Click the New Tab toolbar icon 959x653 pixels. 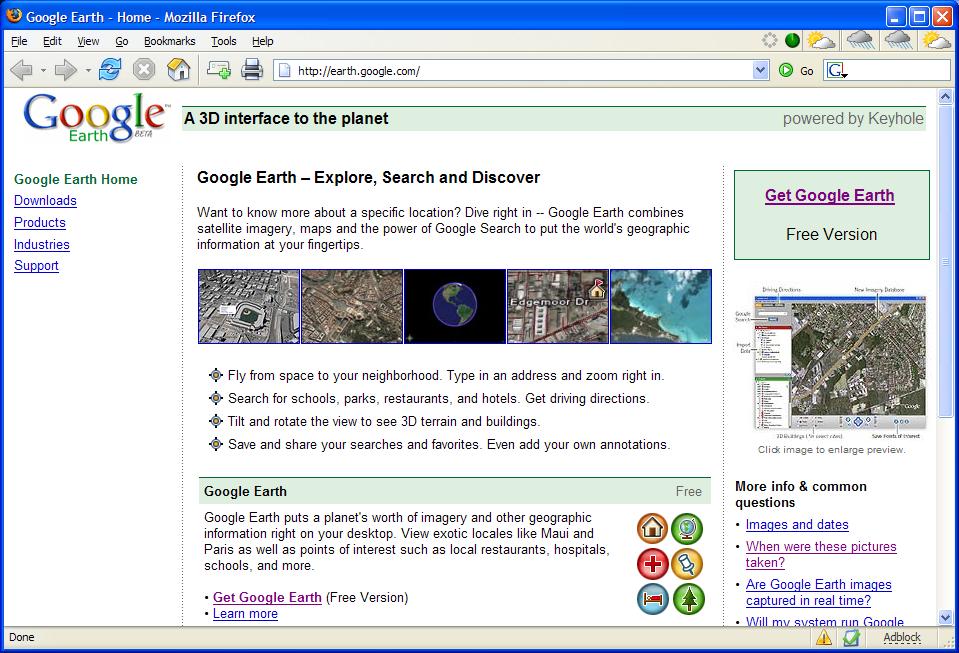click(x=218, y=70)
